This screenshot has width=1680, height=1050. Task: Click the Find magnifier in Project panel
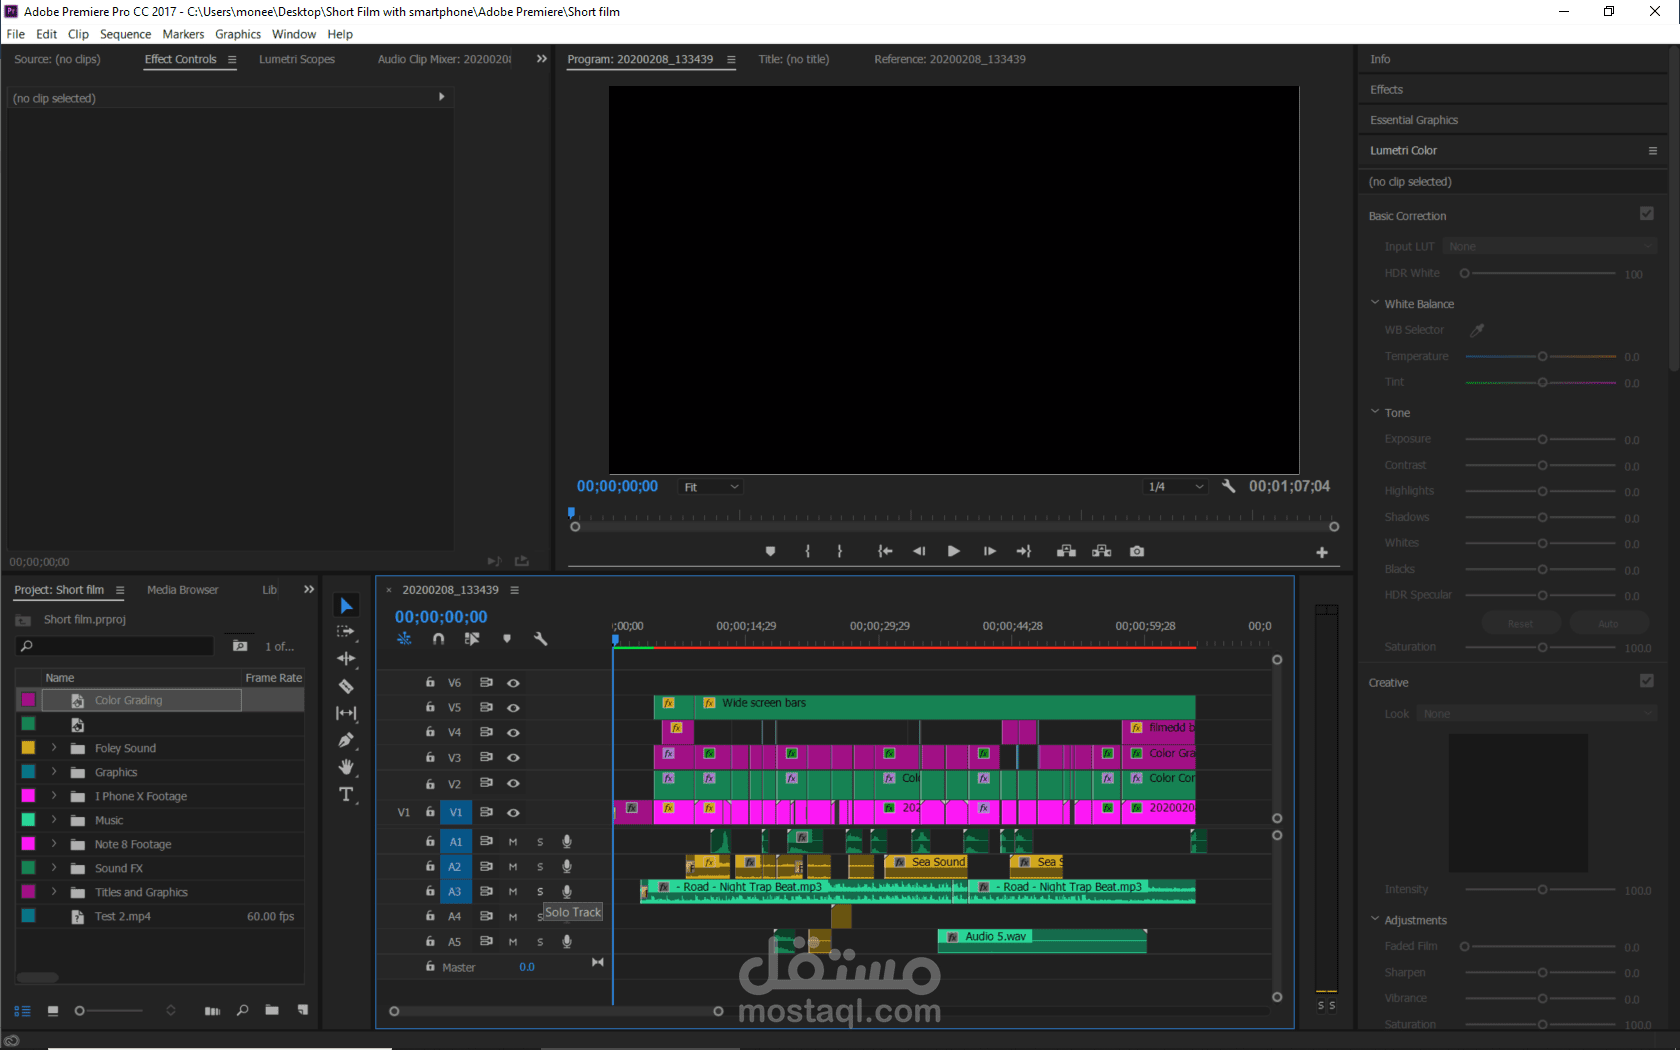pyautogui.click(x=242, y=1010)
